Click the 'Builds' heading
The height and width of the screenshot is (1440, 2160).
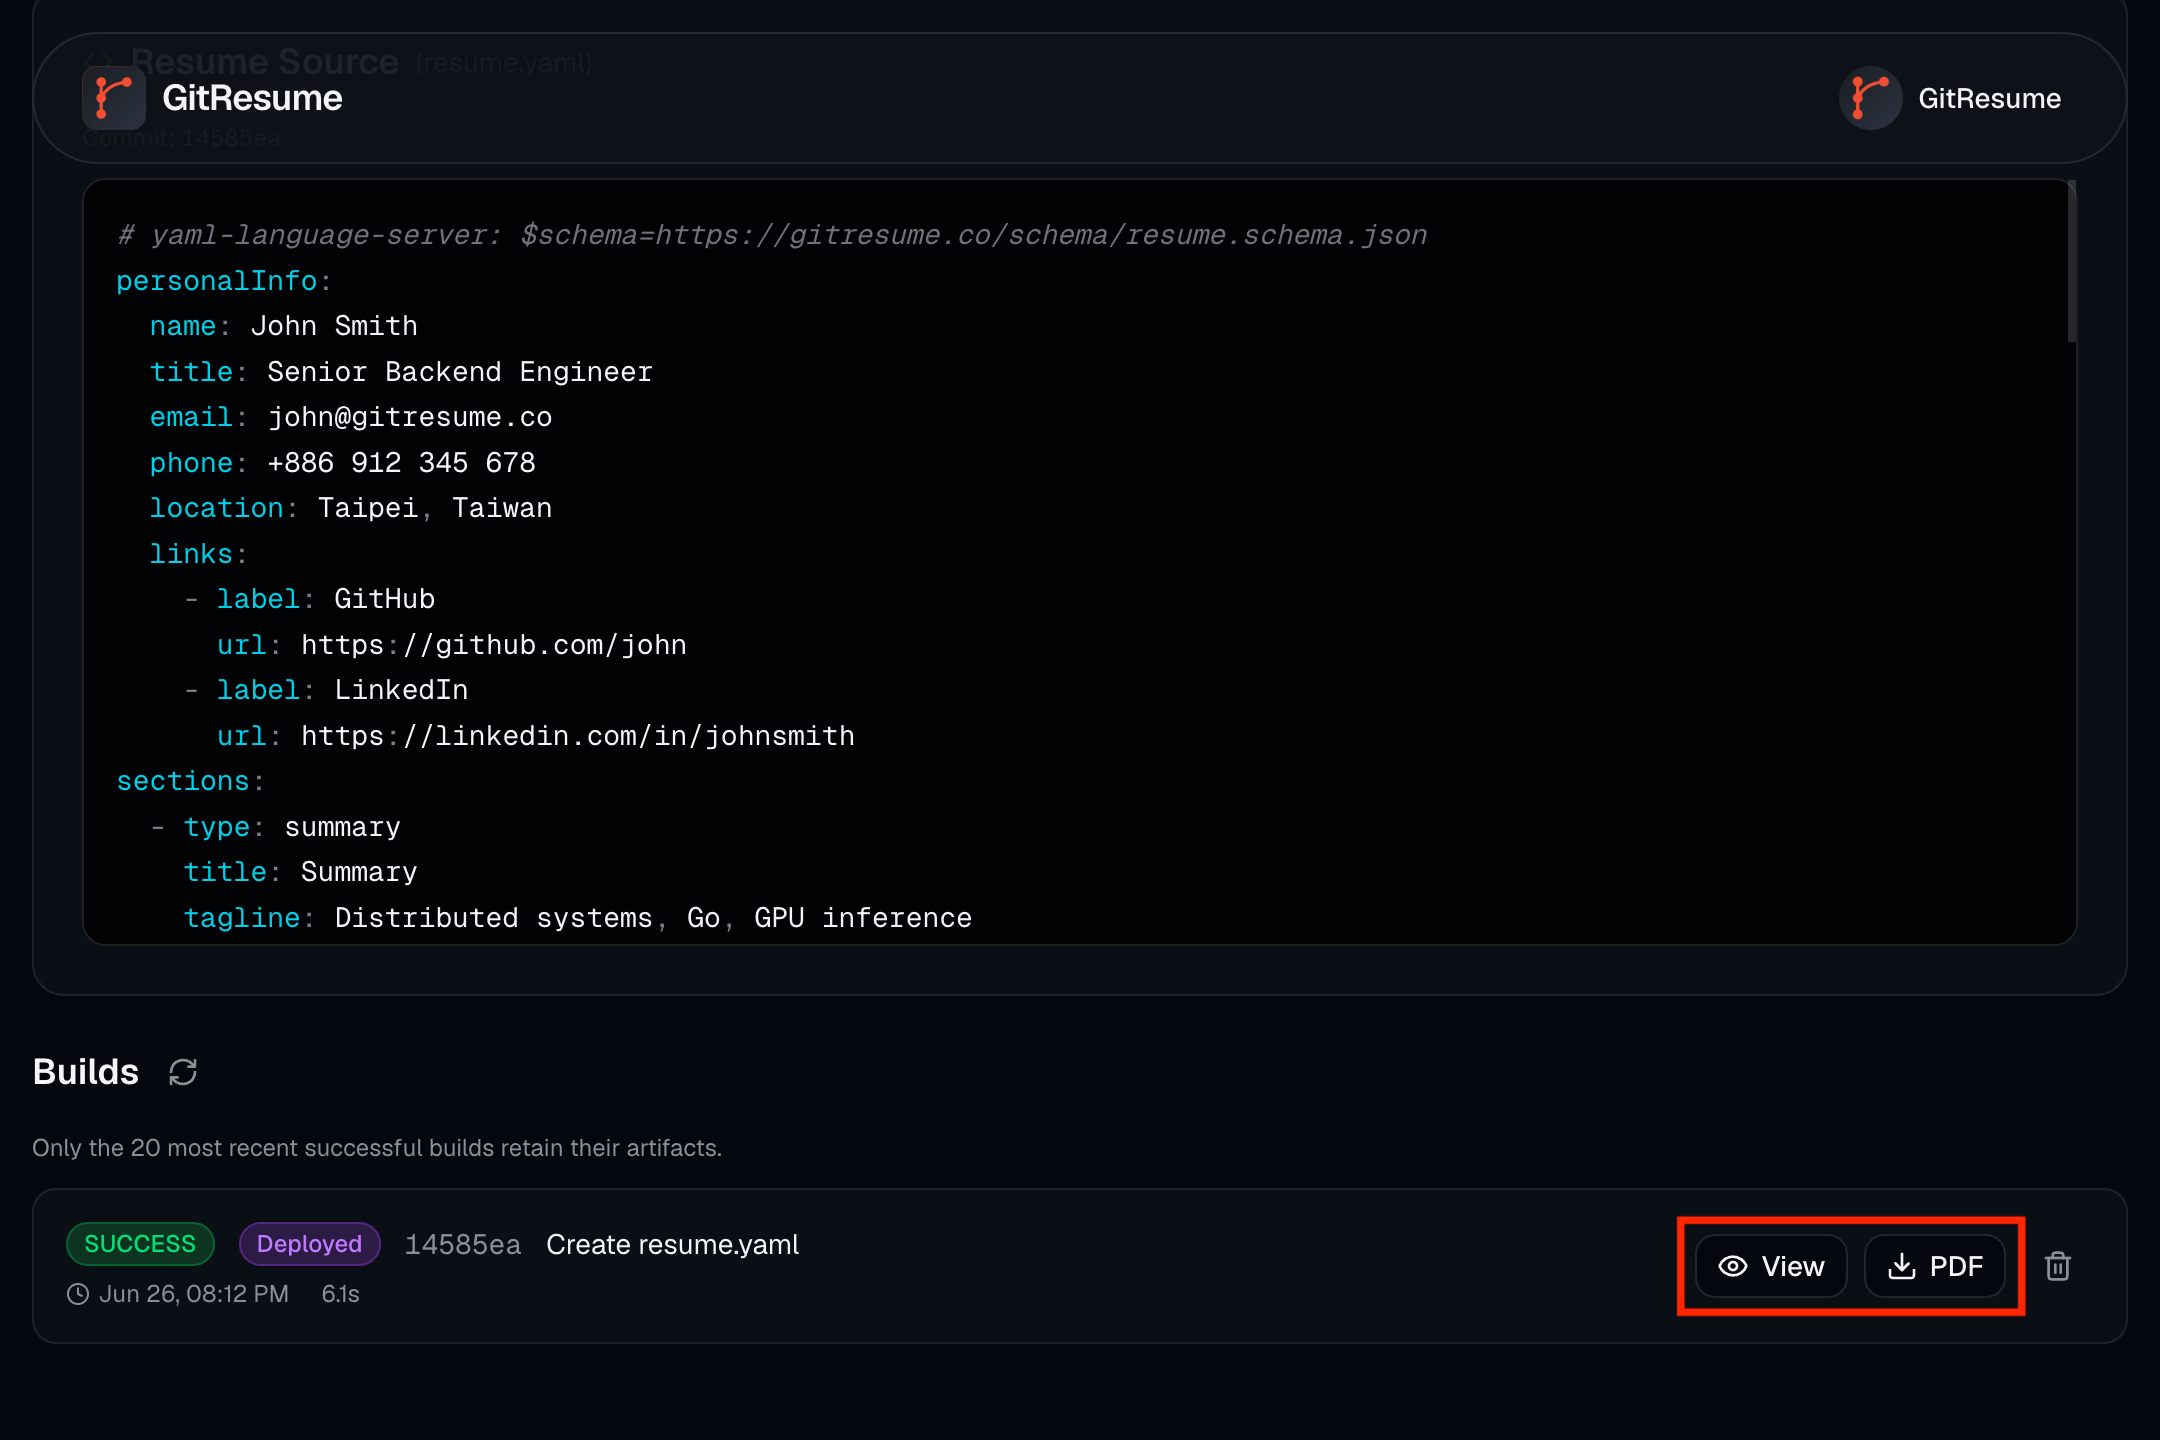coord(86,1072)
